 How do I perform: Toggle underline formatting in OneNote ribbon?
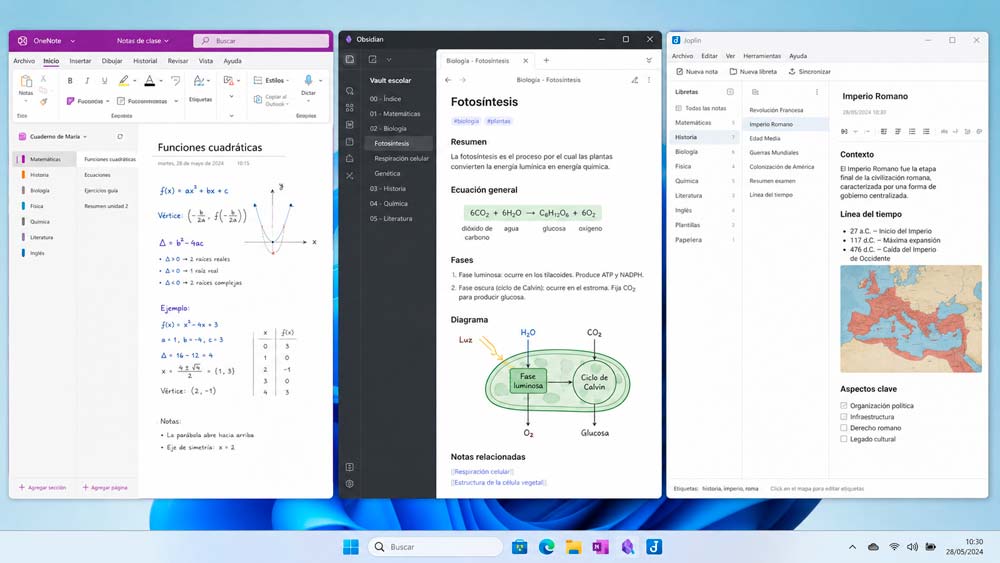(x=104, y=81)
